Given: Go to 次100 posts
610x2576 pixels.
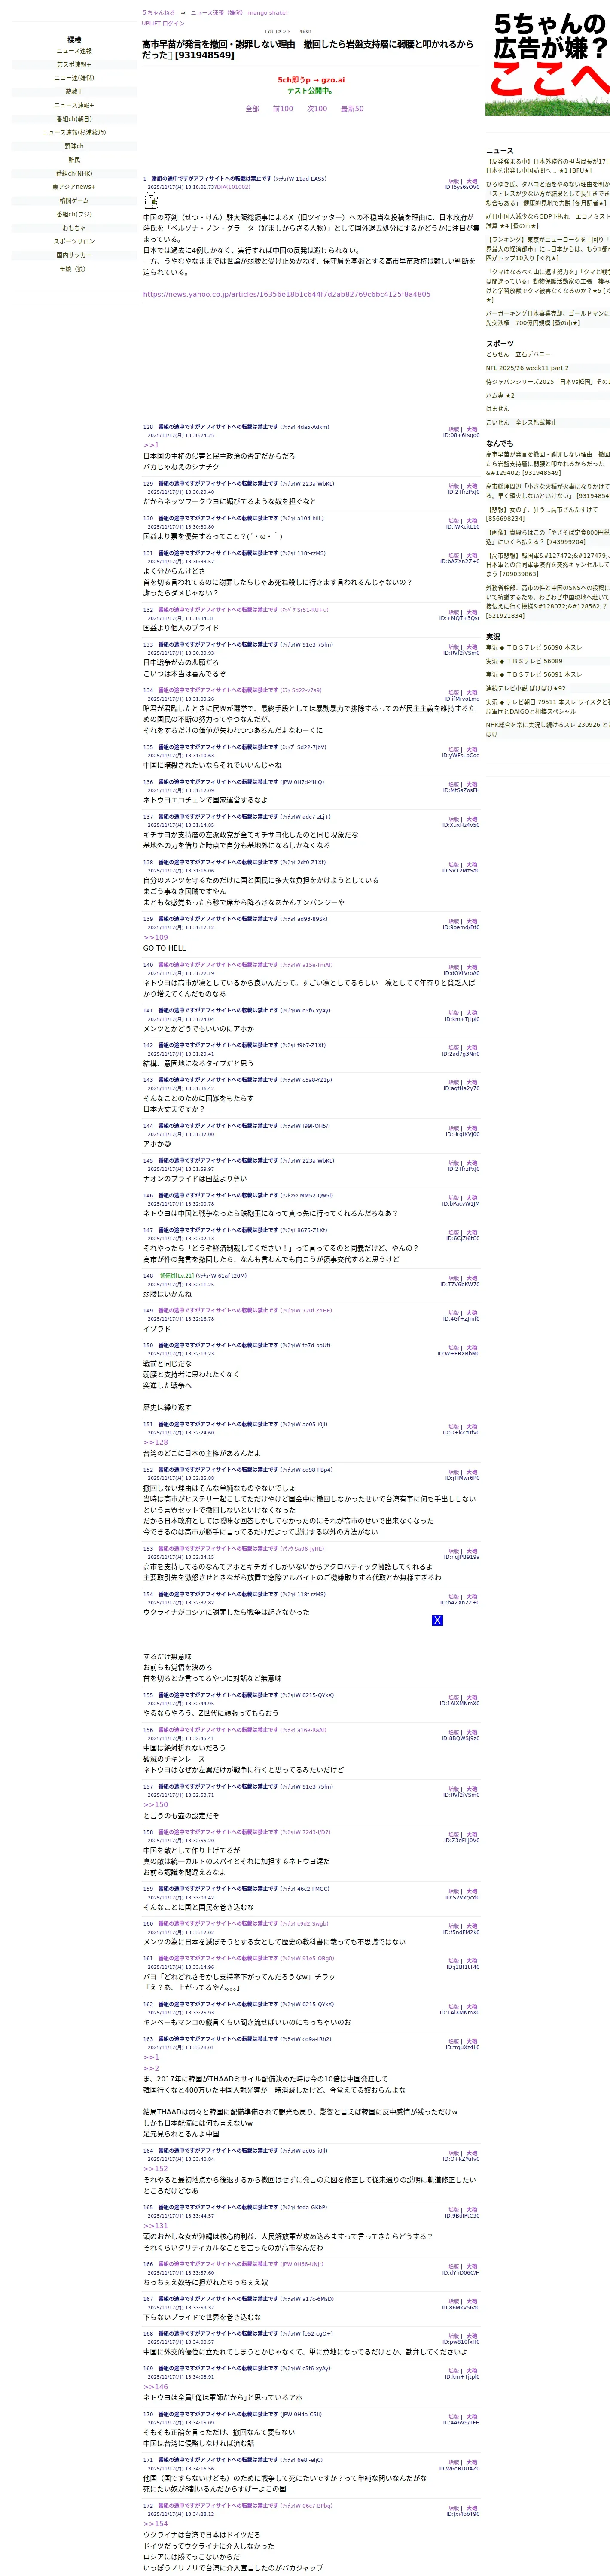Looking at the screenshot, I should point(317,109).
